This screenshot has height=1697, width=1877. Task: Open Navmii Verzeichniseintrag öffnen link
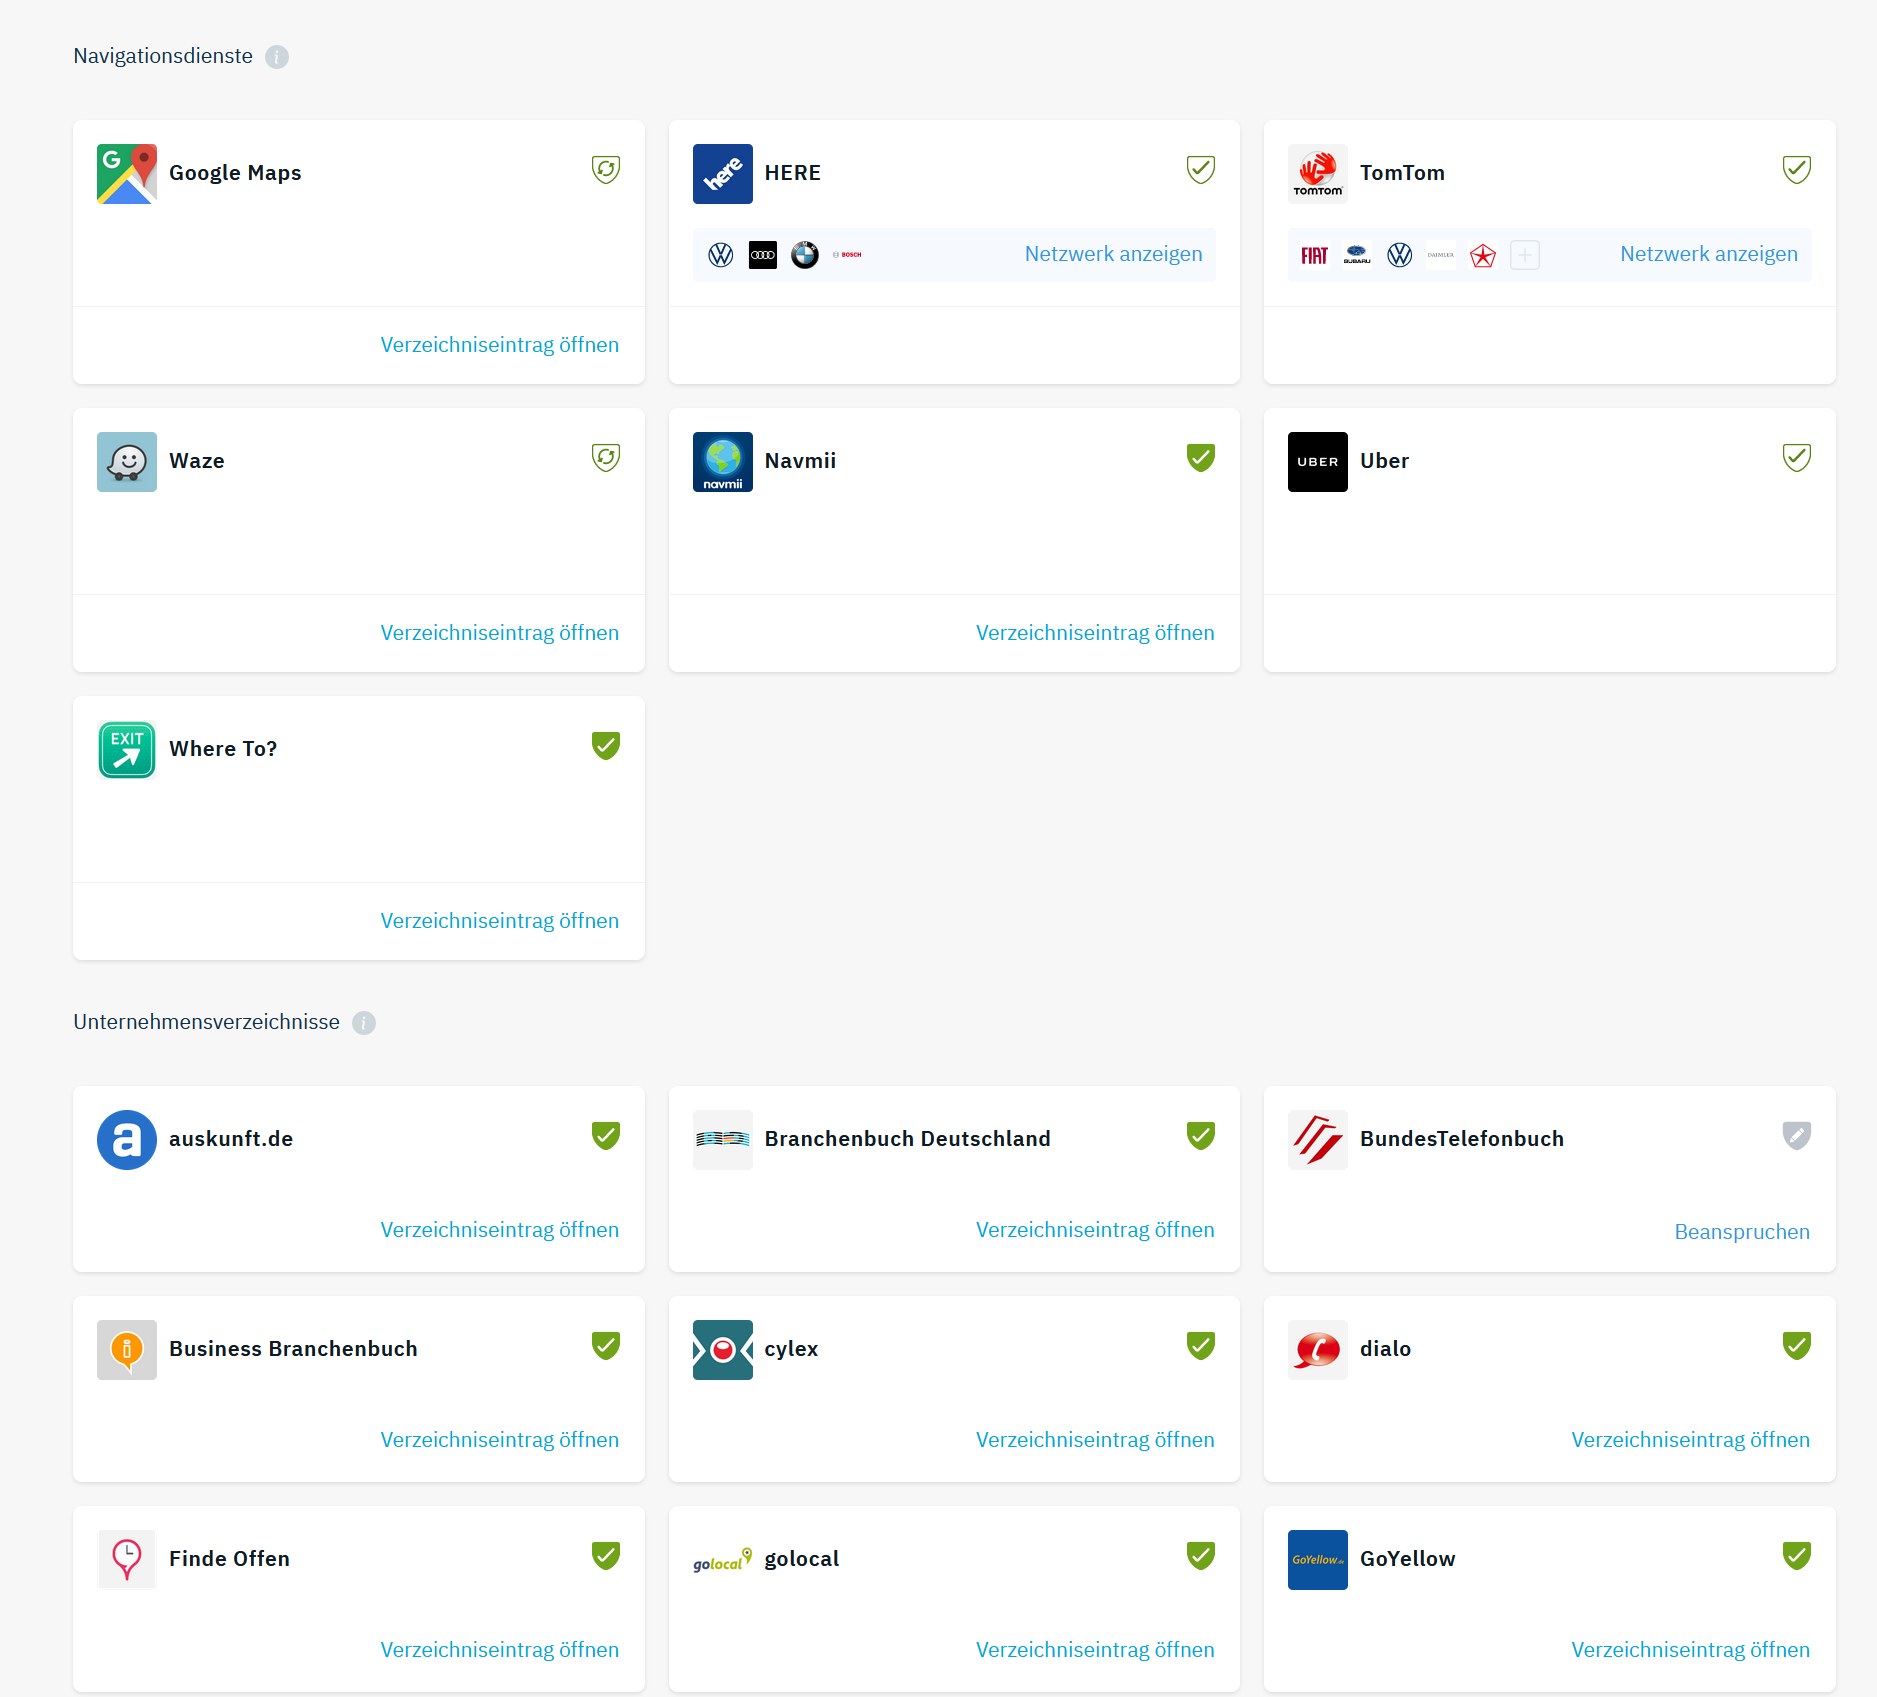click(1095, 633)
